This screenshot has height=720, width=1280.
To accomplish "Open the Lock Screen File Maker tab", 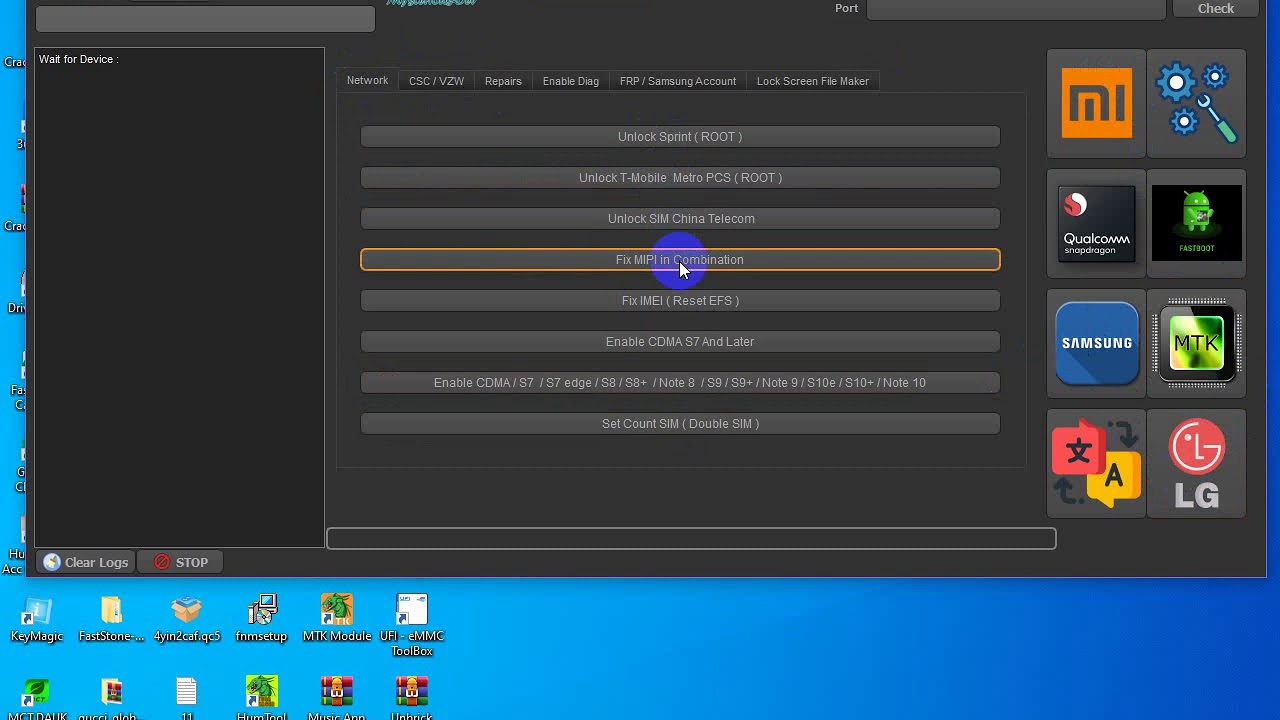I will click(x=812, y=81).
